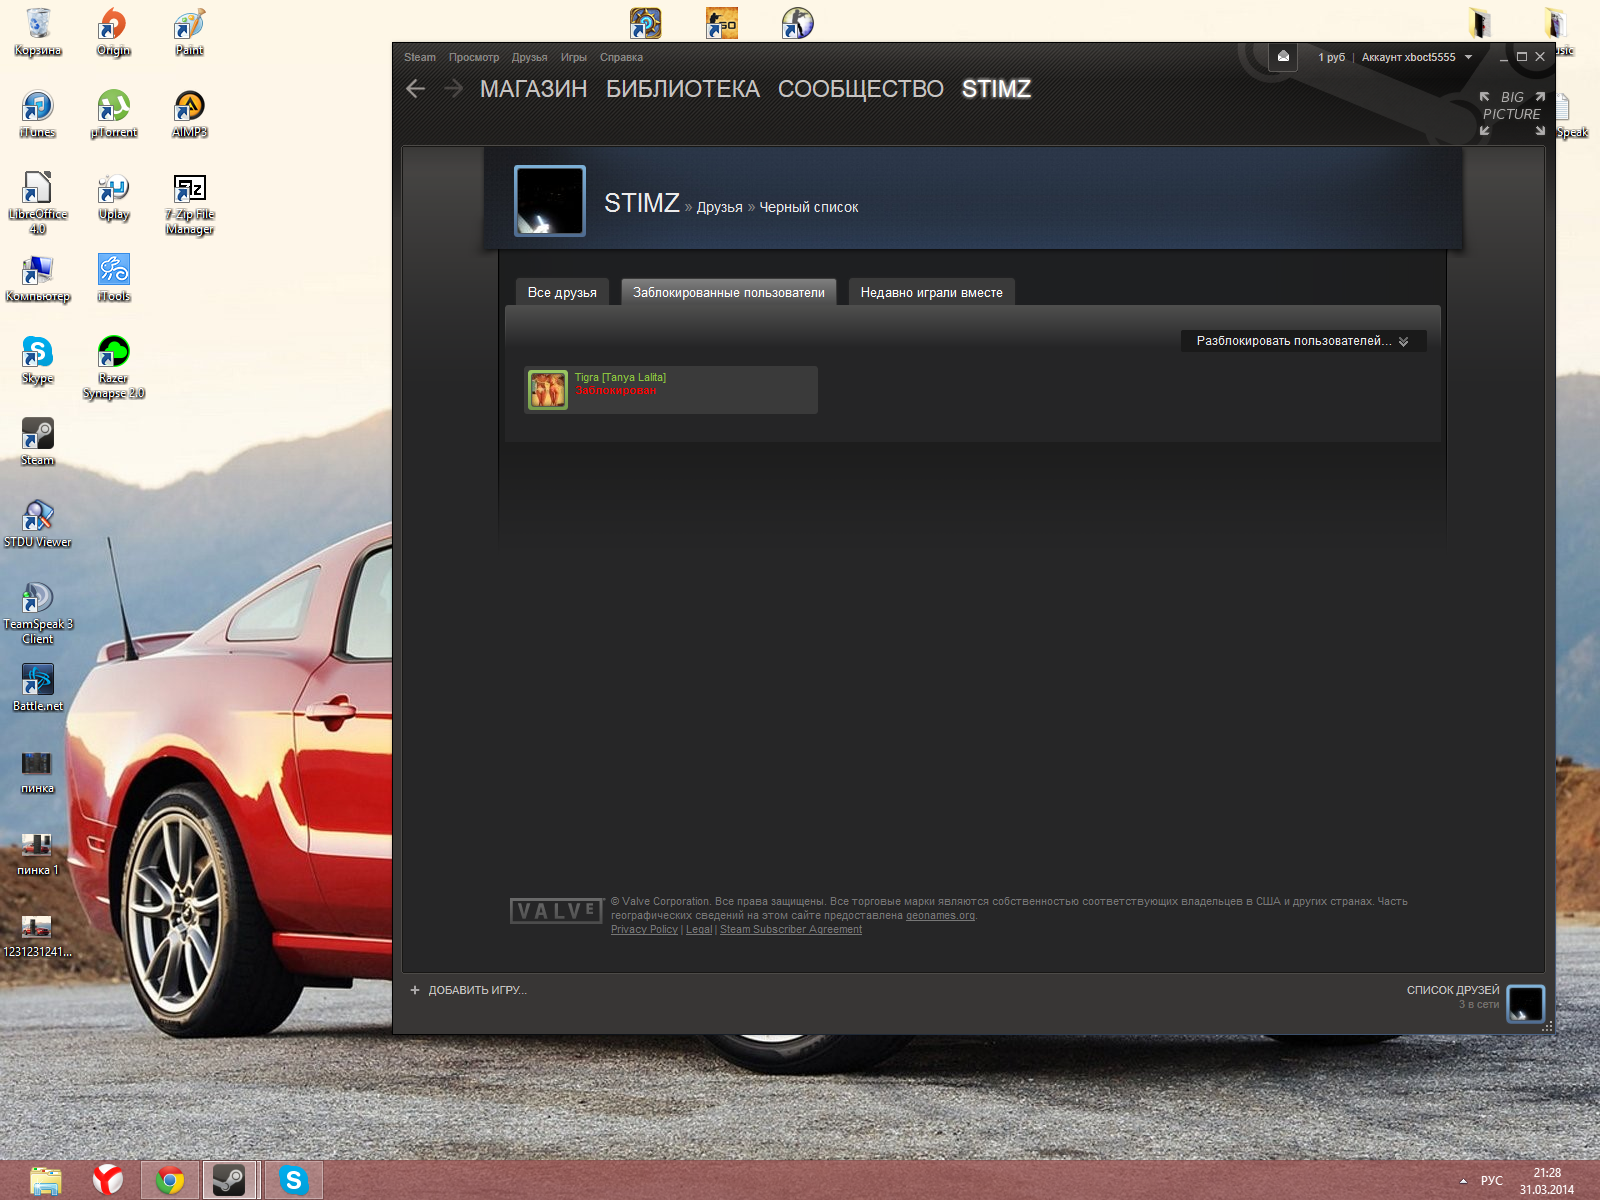Go forward with the Steam forward arrow
The width and height of the screenshot is (1600, 1200).
pyautogui.click(x=453, y=89)
